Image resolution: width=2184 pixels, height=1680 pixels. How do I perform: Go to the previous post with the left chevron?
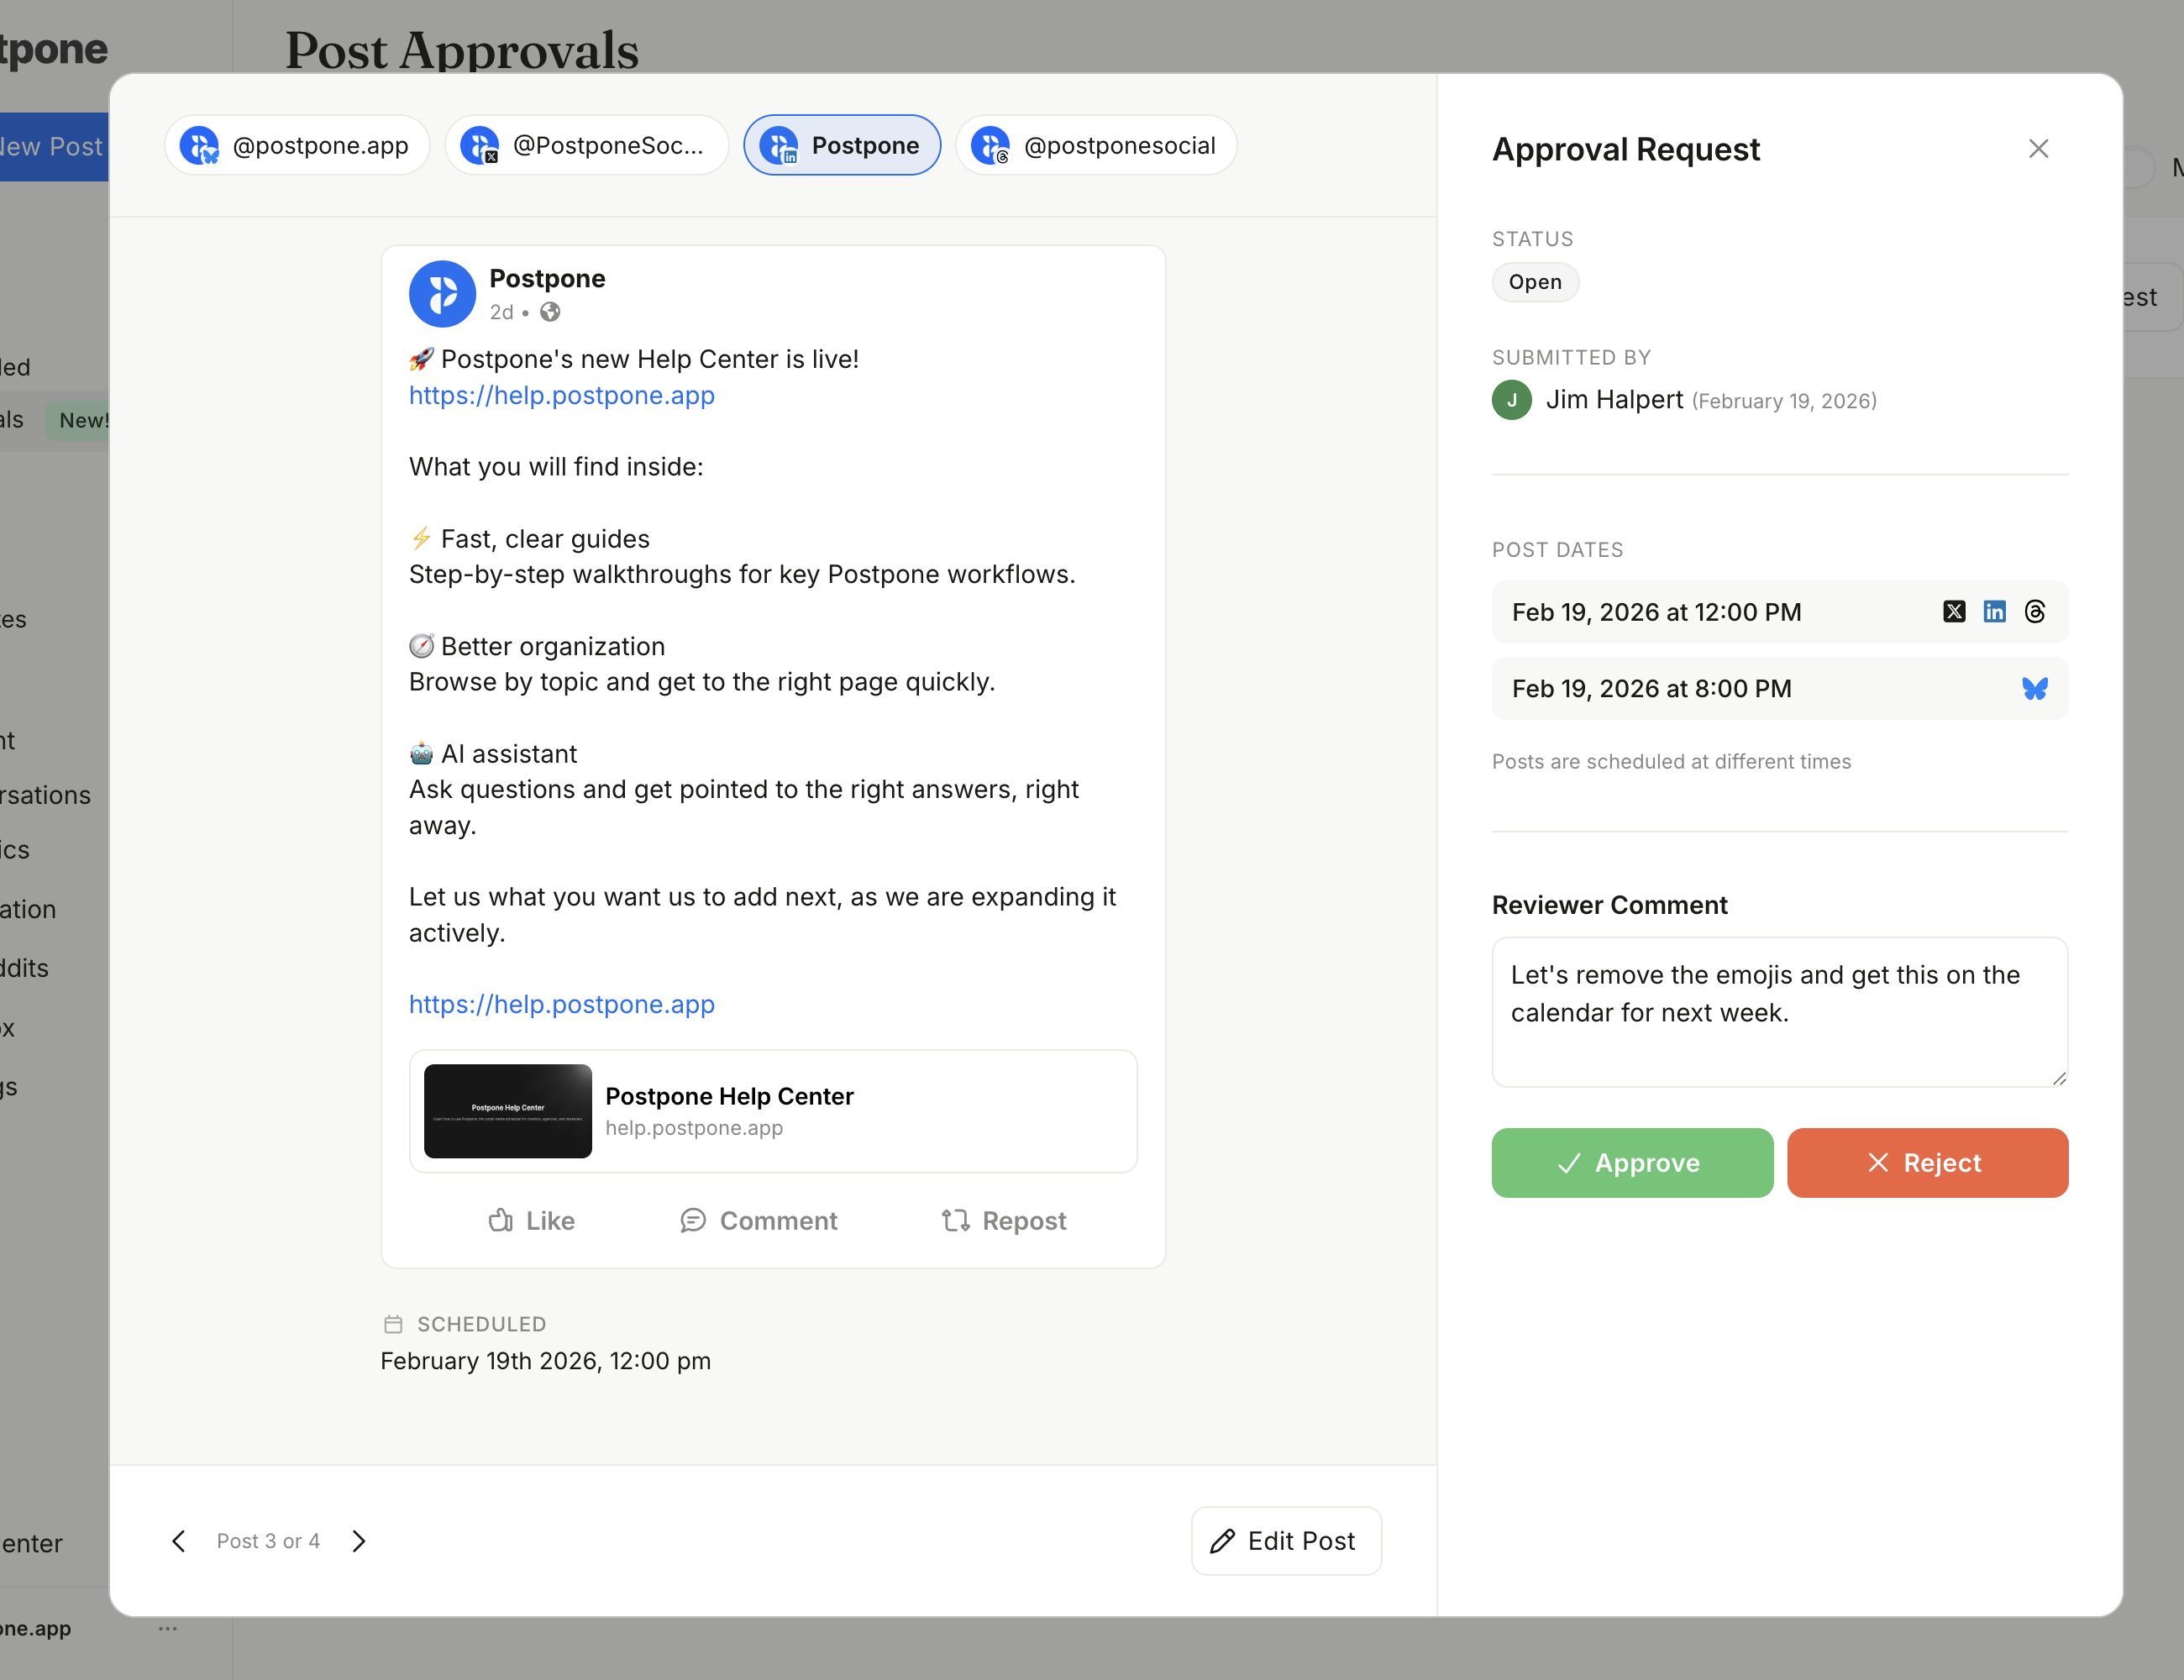[178, 1541]
